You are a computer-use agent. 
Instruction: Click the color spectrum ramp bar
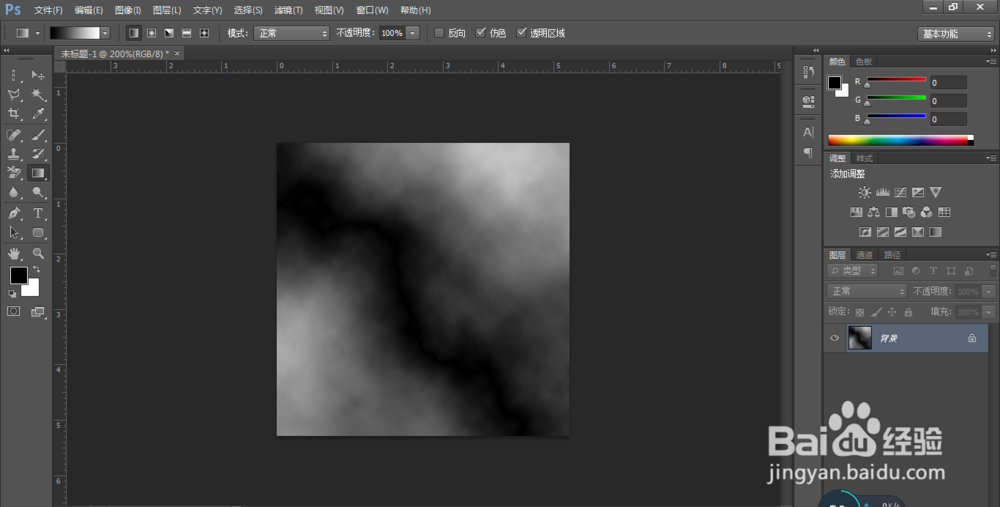coord(901,140)
